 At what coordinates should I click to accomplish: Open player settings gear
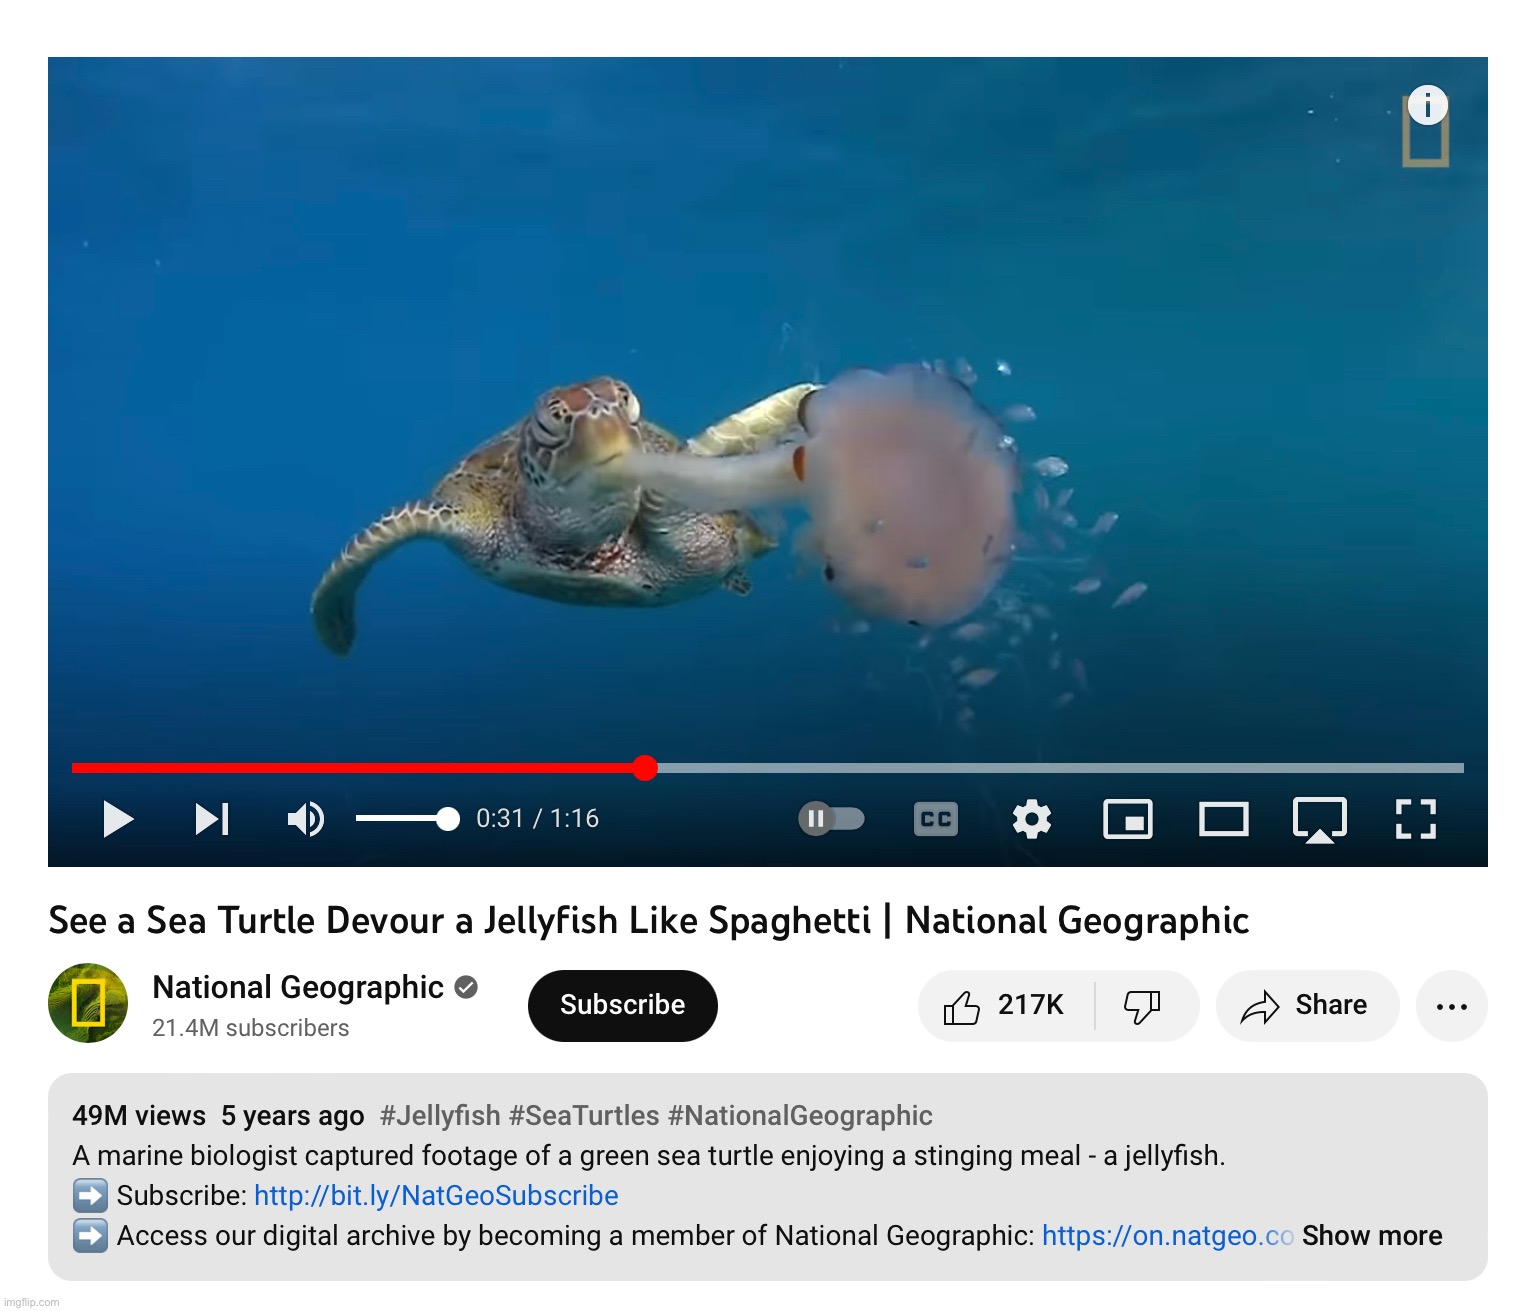1032,819
